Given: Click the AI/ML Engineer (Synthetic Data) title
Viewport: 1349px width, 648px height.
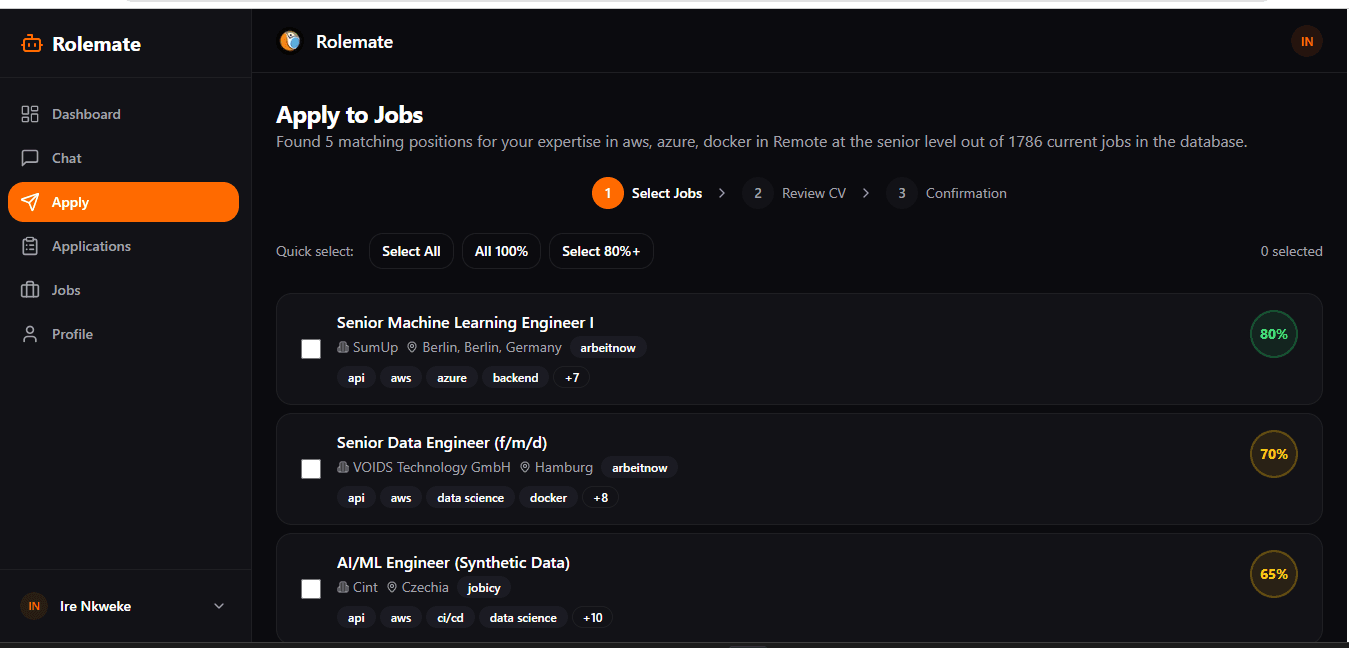Looking at the screenshot, I should pos(453,562).
